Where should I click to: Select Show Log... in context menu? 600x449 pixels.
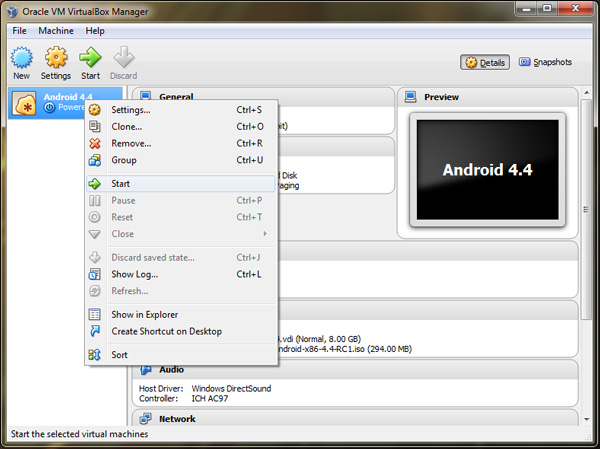click(181, 274)
